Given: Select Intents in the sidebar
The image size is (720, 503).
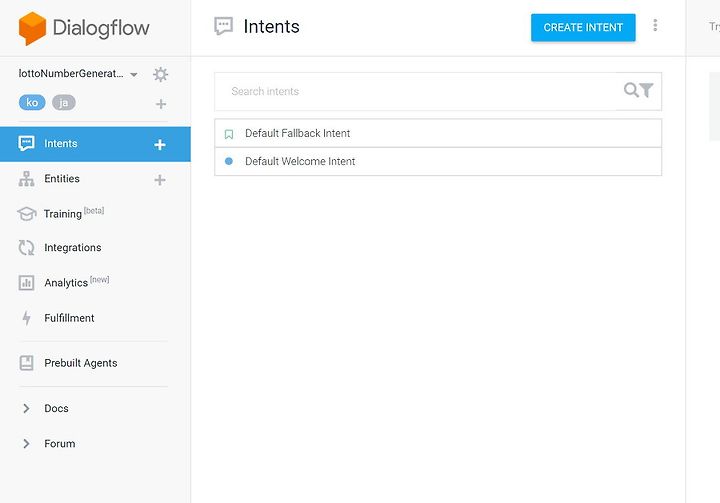Looking at the screenshot, I should (95, 144).
